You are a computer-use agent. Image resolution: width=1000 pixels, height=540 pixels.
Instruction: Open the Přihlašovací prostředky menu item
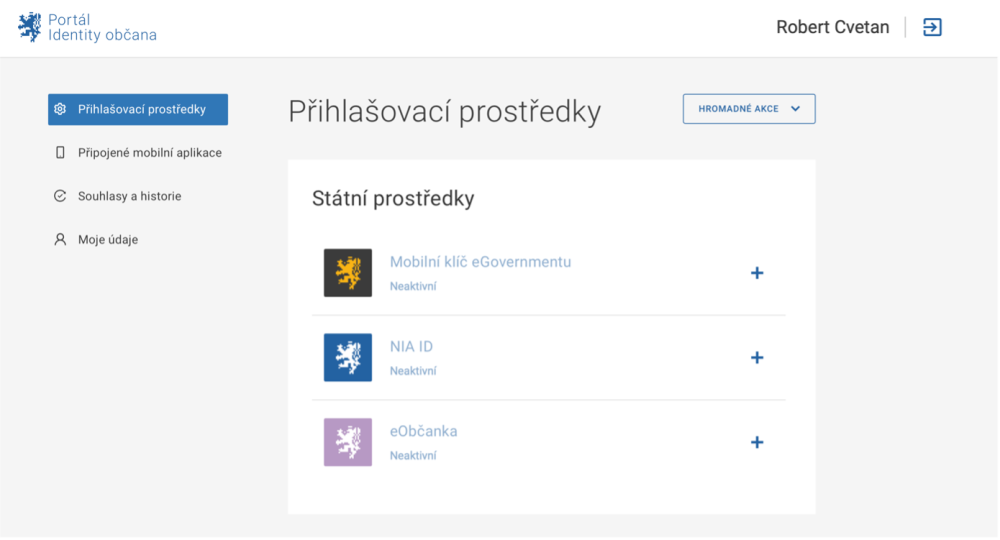[x=142, y=109]
